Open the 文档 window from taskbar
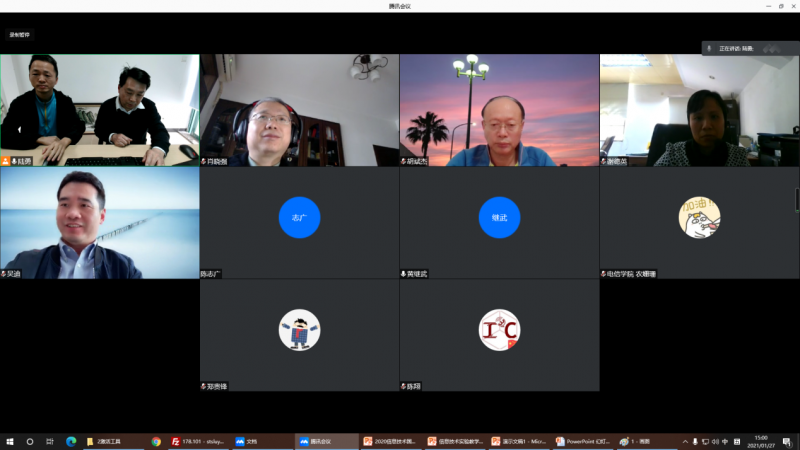This screenshot has width=800, height=450. [261, 441]
